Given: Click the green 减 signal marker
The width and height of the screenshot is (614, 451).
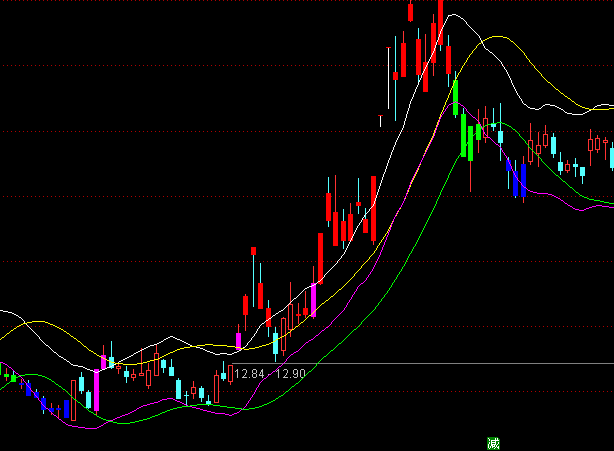Looking at the screenshot, I should tap(493, 443).
